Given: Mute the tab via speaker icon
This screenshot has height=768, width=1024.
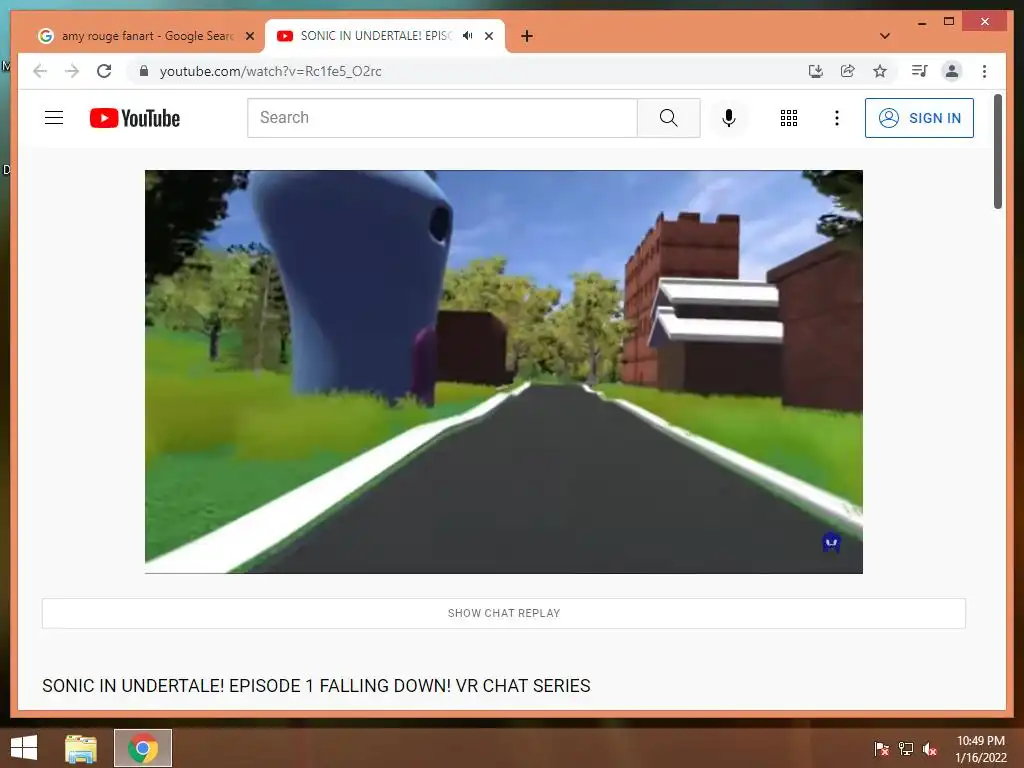Looking at the screenshot, I should [468, 36].
